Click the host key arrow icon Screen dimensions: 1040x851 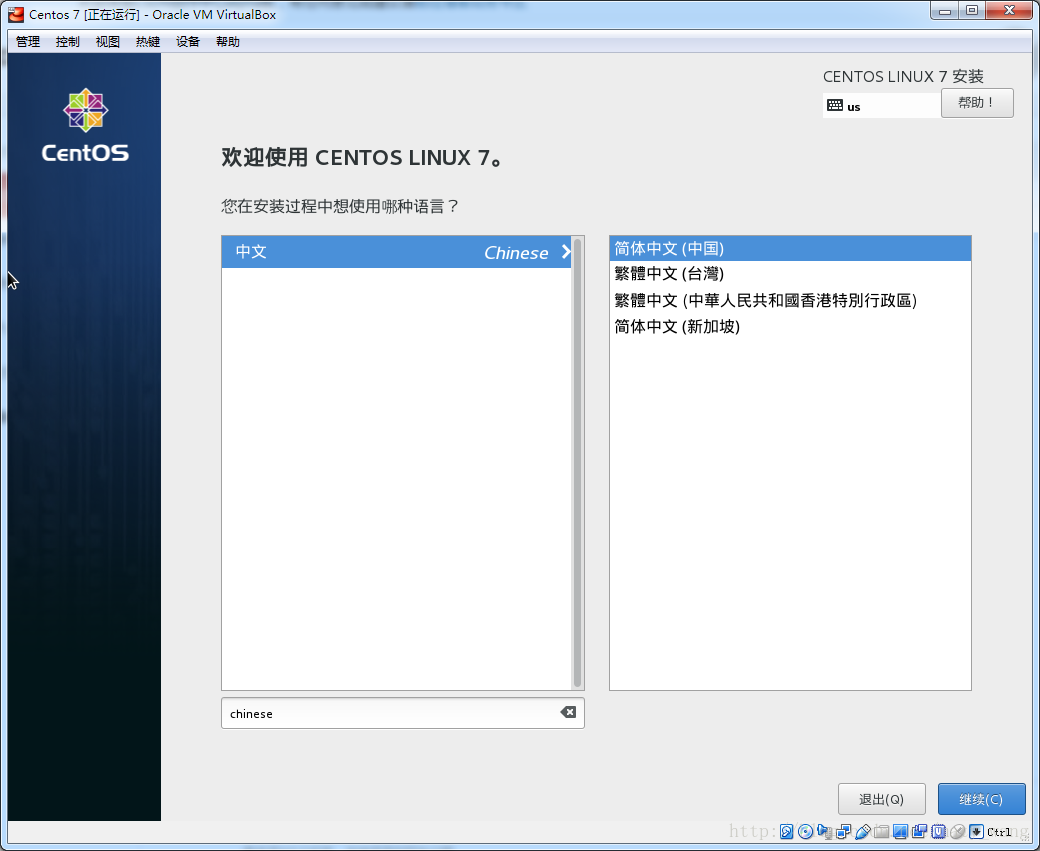pyautogui.click(x=976, y=832)
